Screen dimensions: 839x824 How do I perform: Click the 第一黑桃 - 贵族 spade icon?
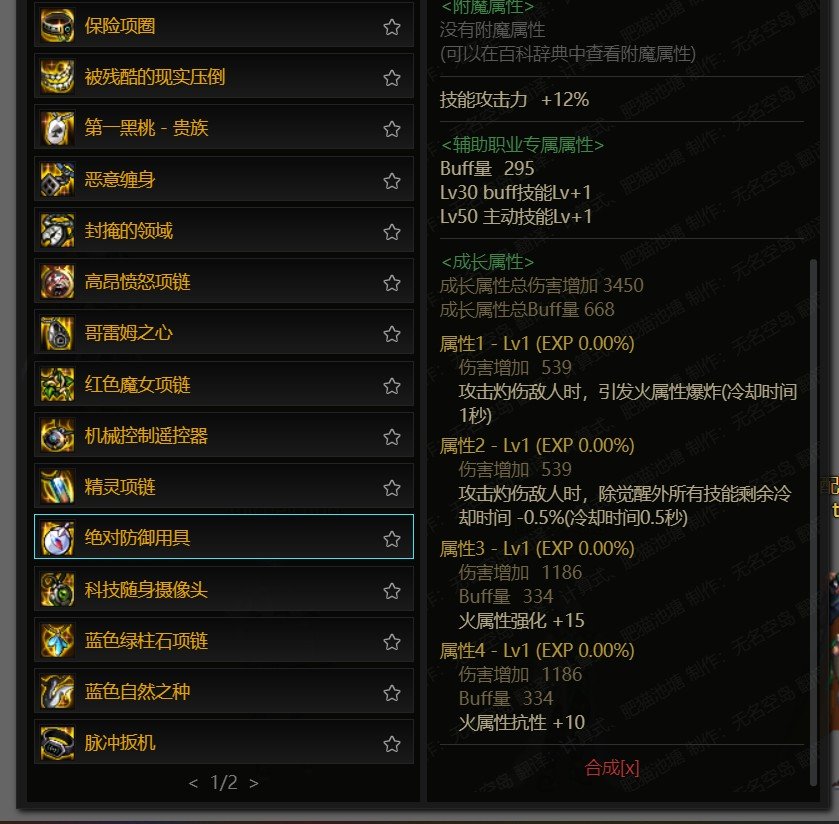pos(57,128)
